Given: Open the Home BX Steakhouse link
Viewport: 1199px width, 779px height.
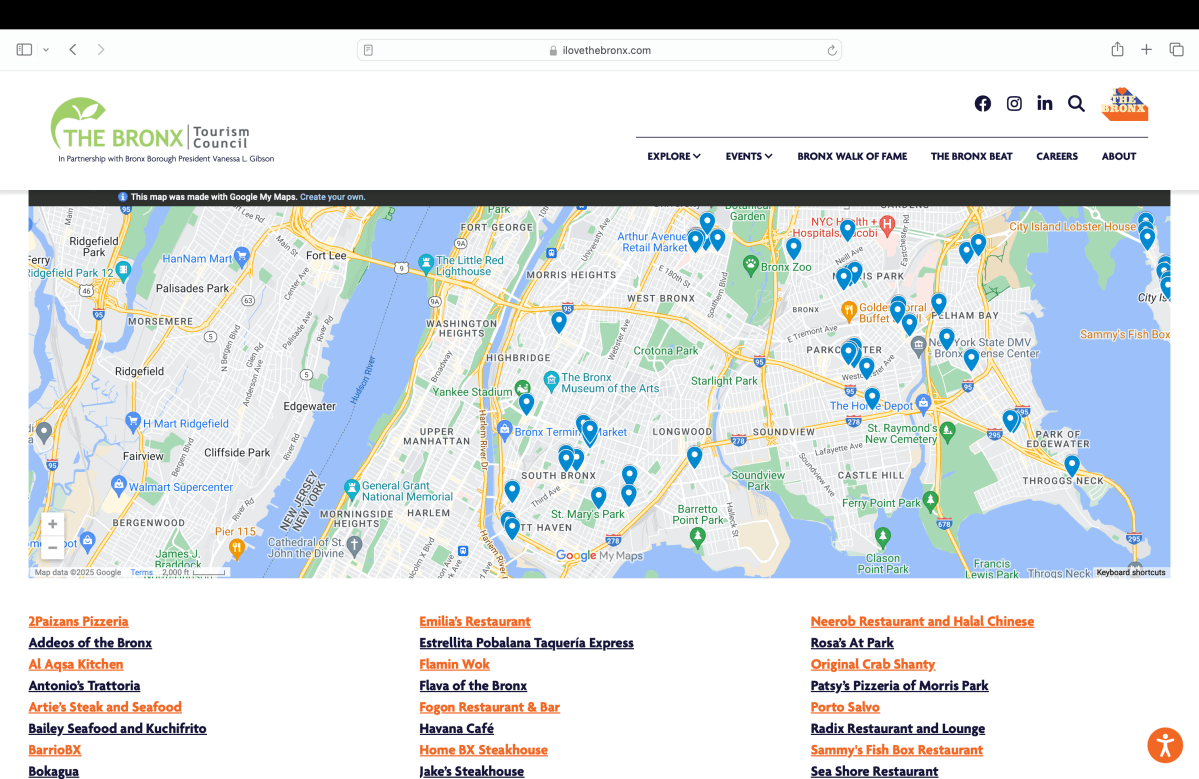Looking at the screenshot, I should (x=483, y=750).
